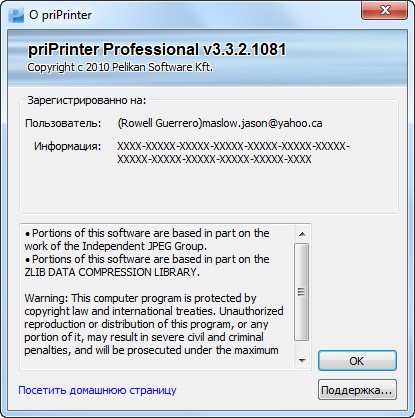The width and height of the screenshot is (415, 418).
Task: Click the priPrinter icon in title bar
Action: click(x=16, y=15)
